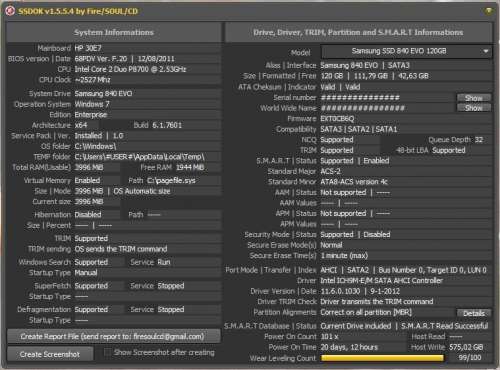Click Total RAM value 3996 MB
Image resolution: width=500 pixels, height=370 pixels.
(89, 167)
